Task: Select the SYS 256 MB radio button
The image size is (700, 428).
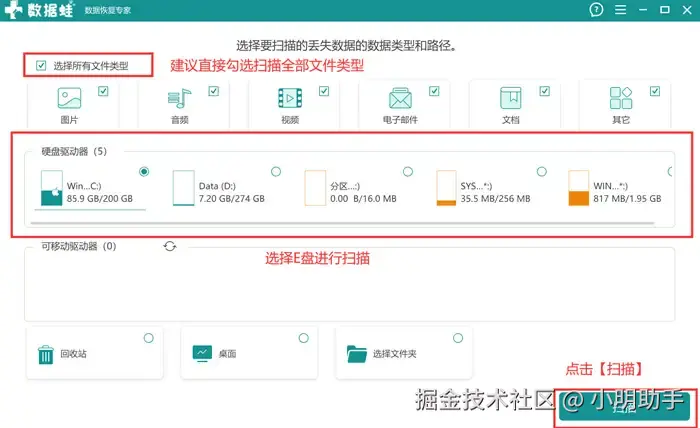Action: 542,171
